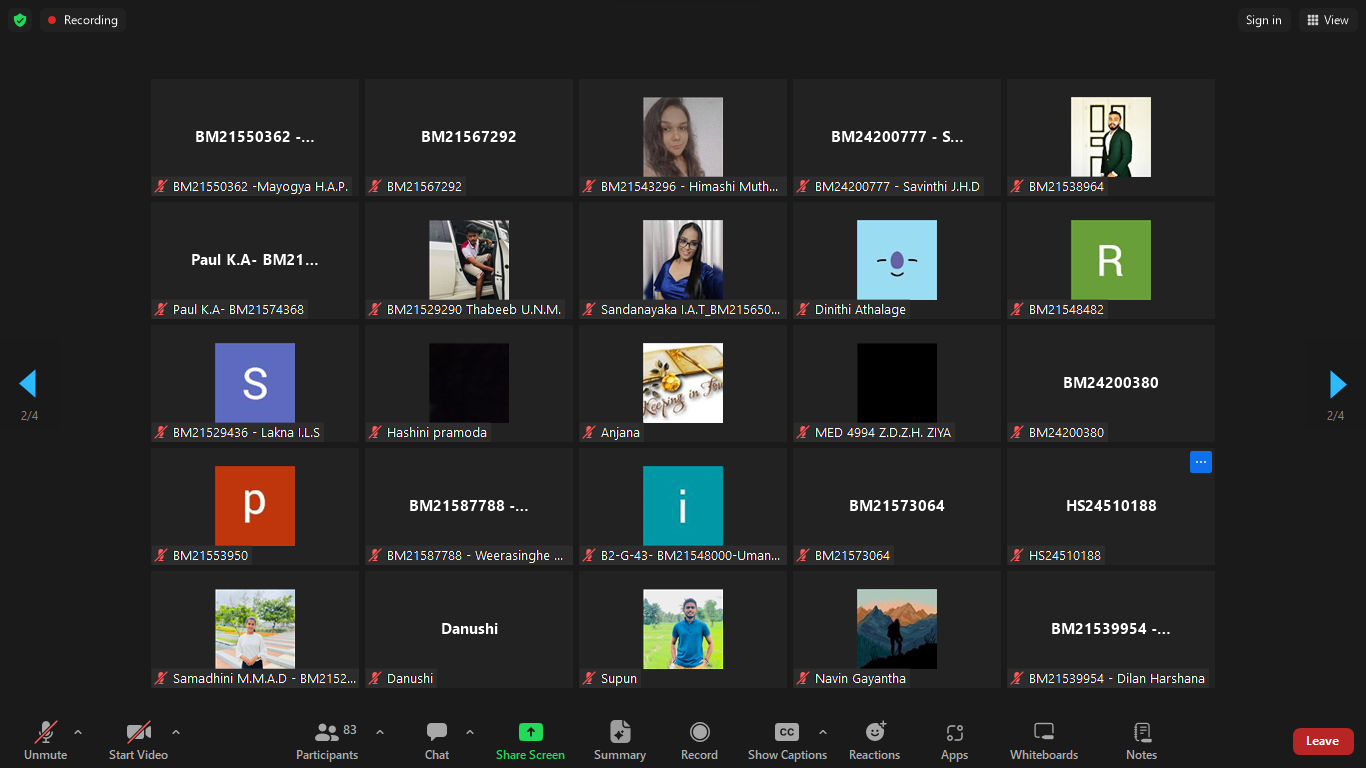Open the AI Summary feature

[x=620, y=741]
